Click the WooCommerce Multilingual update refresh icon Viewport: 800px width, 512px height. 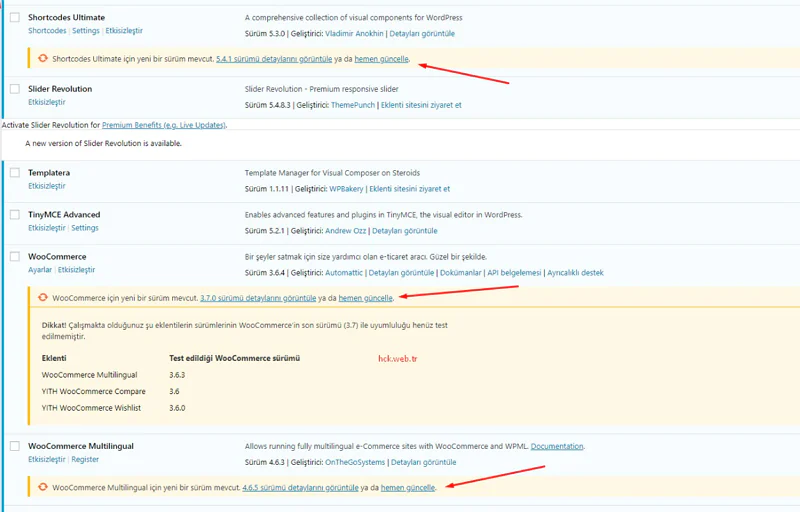coord(43,487)
